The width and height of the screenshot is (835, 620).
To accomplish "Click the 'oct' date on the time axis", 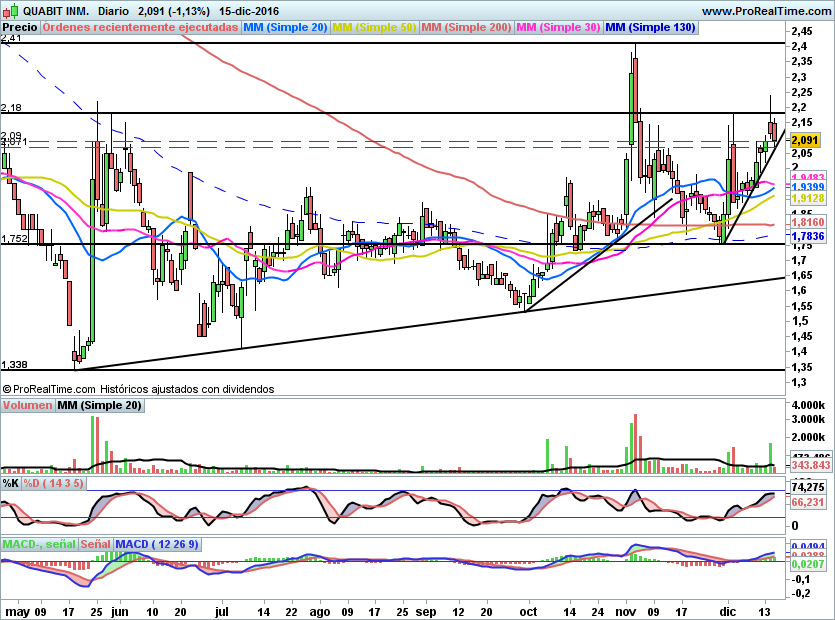I will (x=528, y=611).
